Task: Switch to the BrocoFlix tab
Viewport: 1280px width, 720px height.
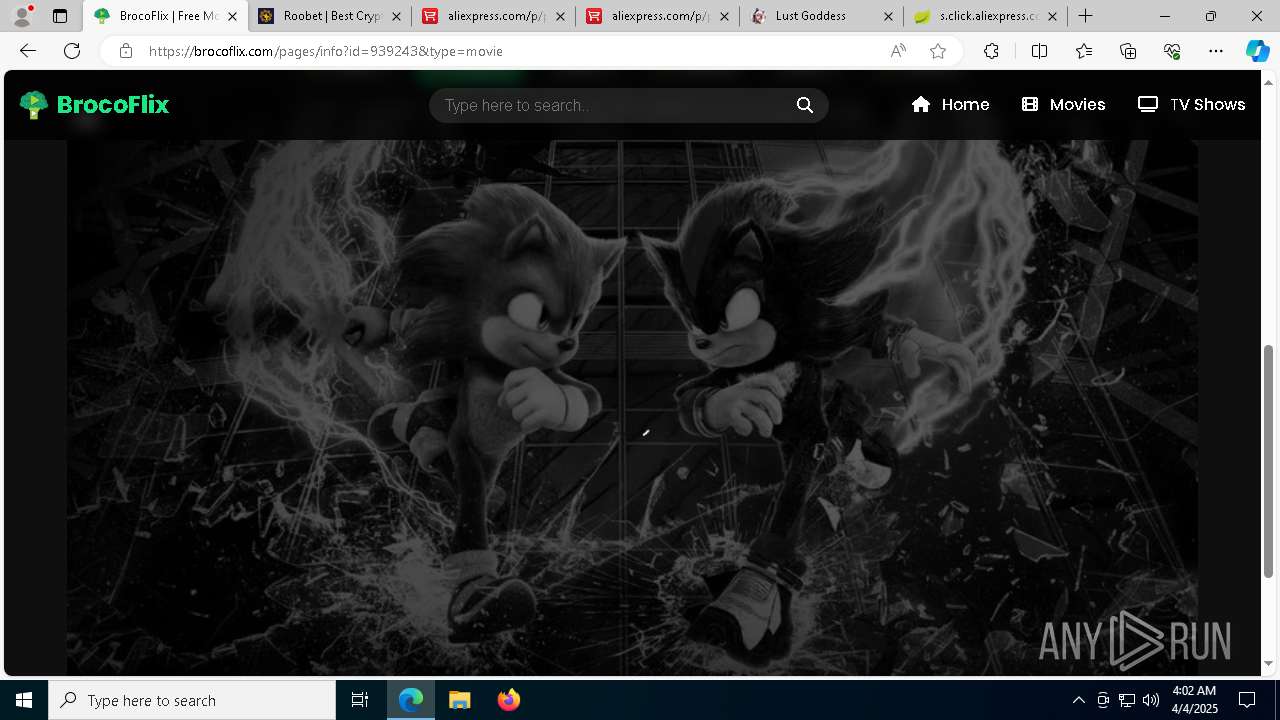Action: [165, 16]
